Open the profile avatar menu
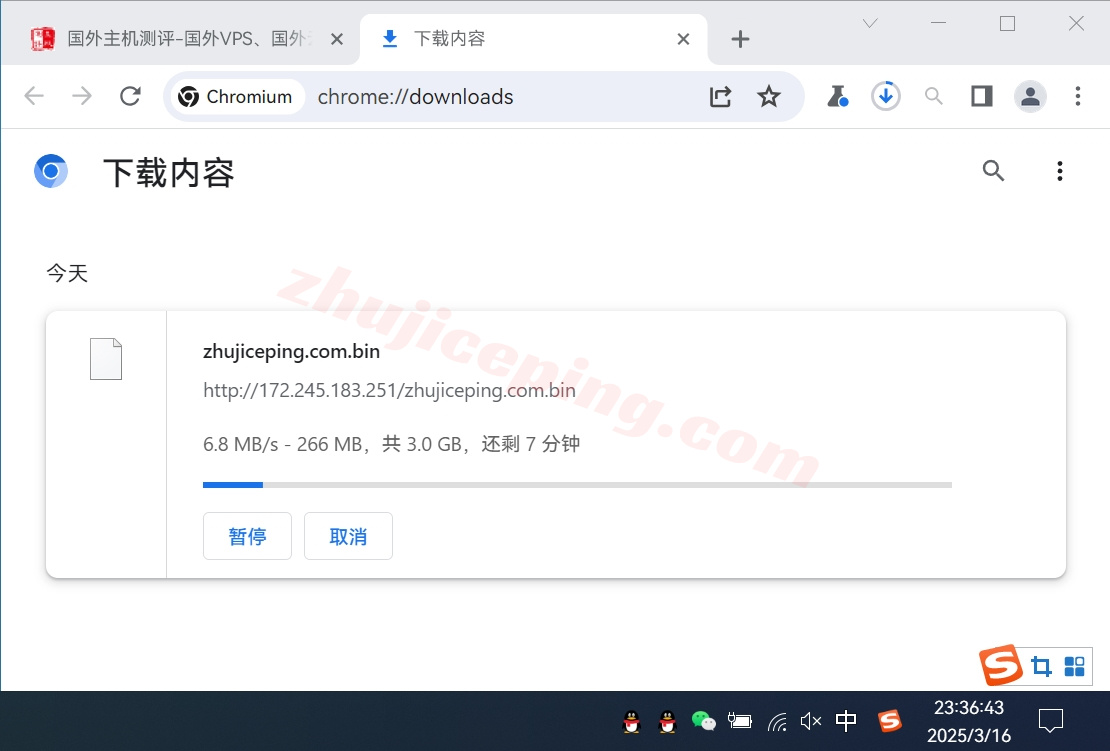 [x=1030, y=96]
